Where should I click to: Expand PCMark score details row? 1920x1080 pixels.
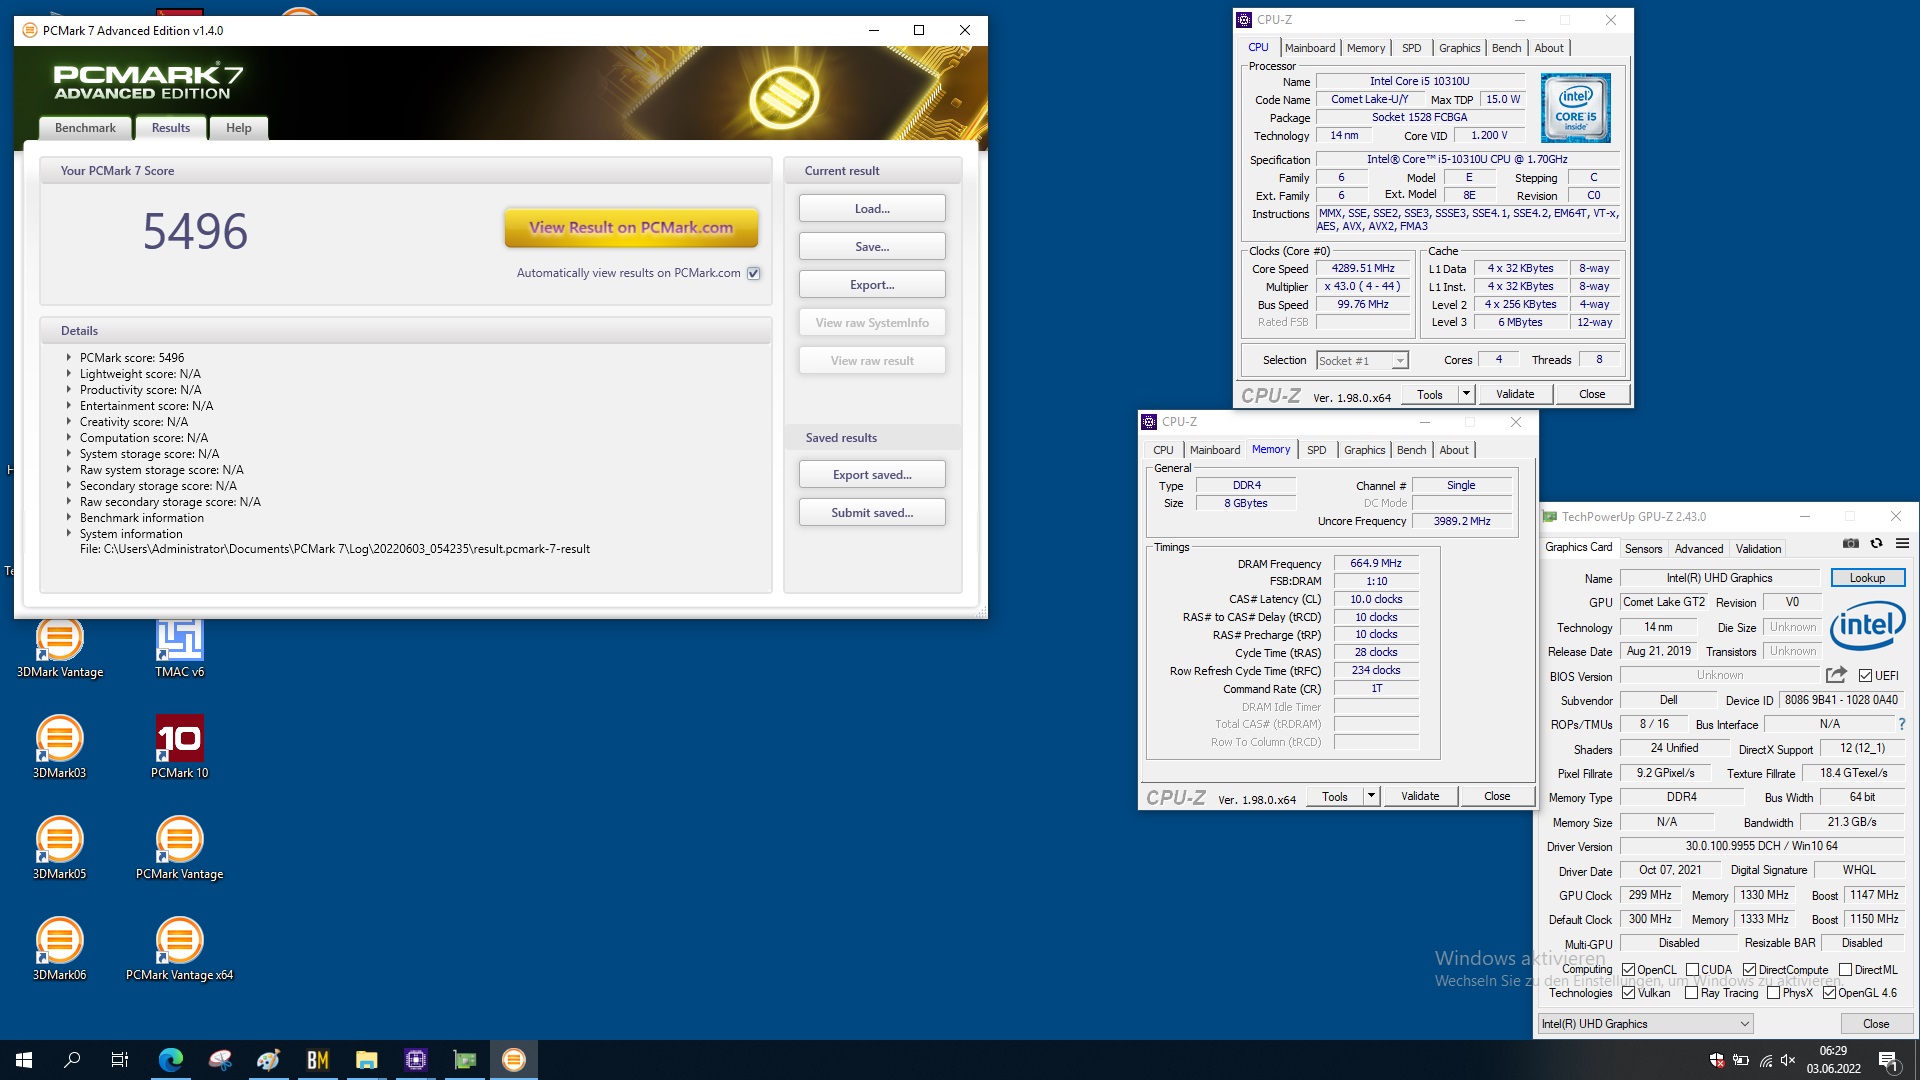(x=69, y=357)
